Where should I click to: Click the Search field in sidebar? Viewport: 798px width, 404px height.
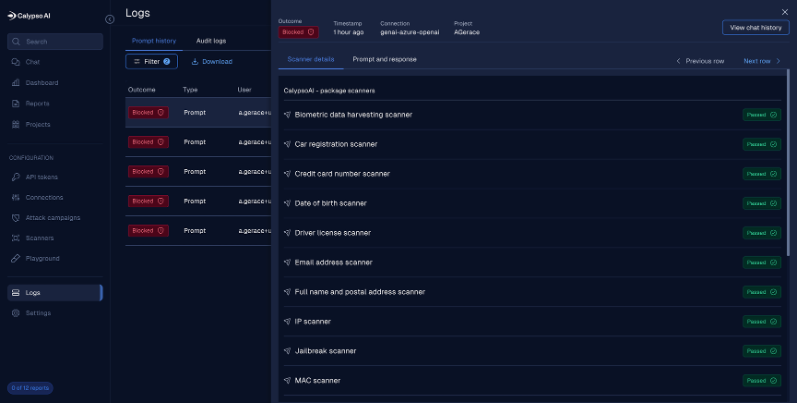pyautogui.click(x=55, y=42)
